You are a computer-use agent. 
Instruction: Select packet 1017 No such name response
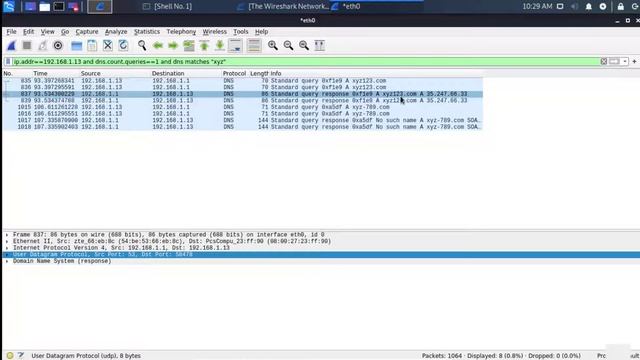[243, 120]
